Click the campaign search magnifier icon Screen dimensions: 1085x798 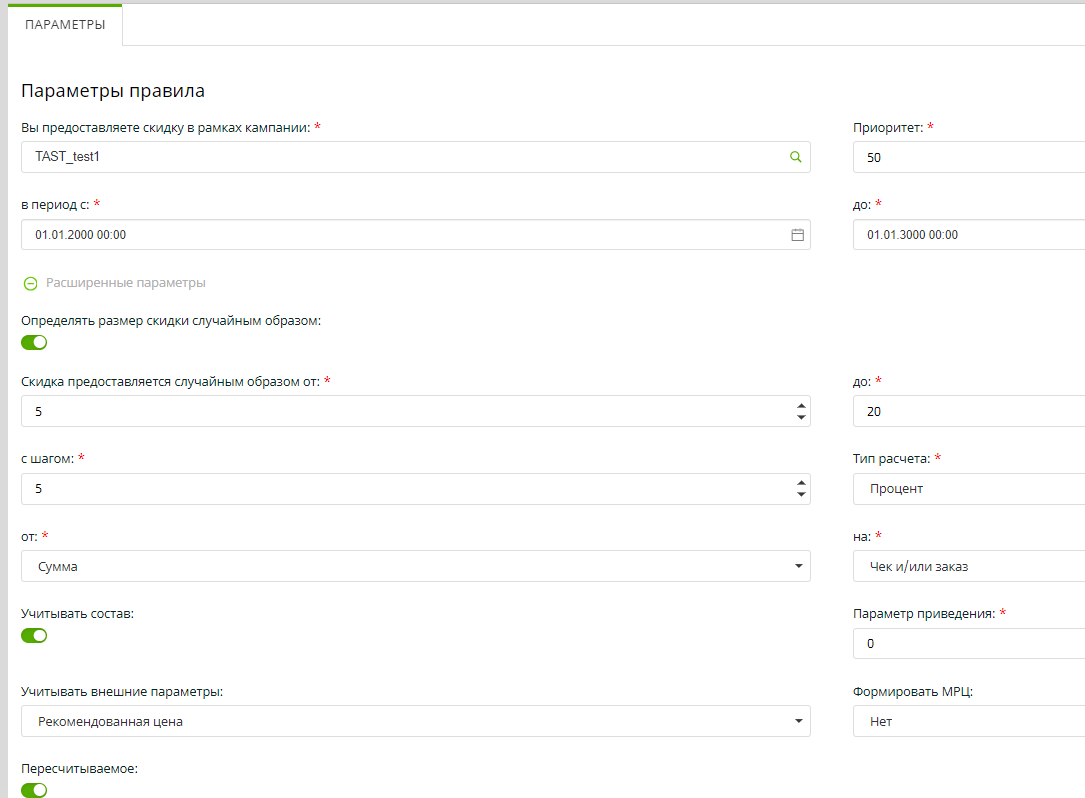[x=796, y=157]
